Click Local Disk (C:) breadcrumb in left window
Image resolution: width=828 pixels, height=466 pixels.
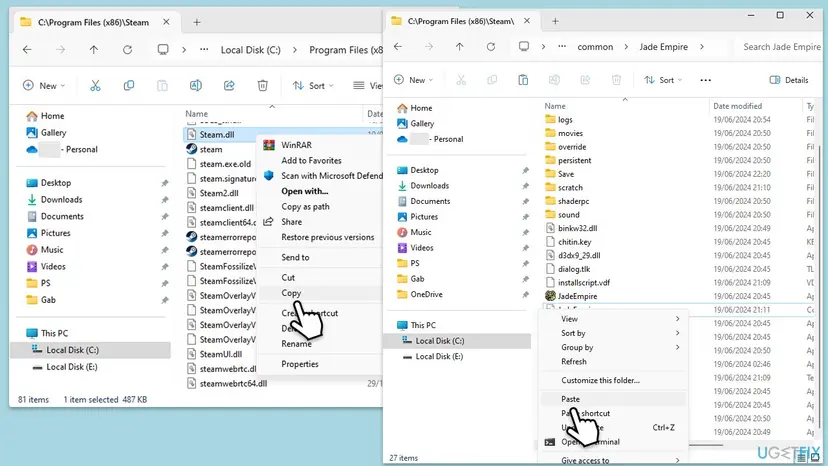point(250,50)
